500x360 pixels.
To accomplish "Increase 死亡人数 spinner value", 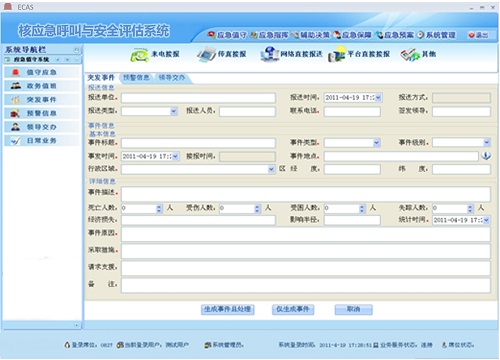I will (159, 207).
